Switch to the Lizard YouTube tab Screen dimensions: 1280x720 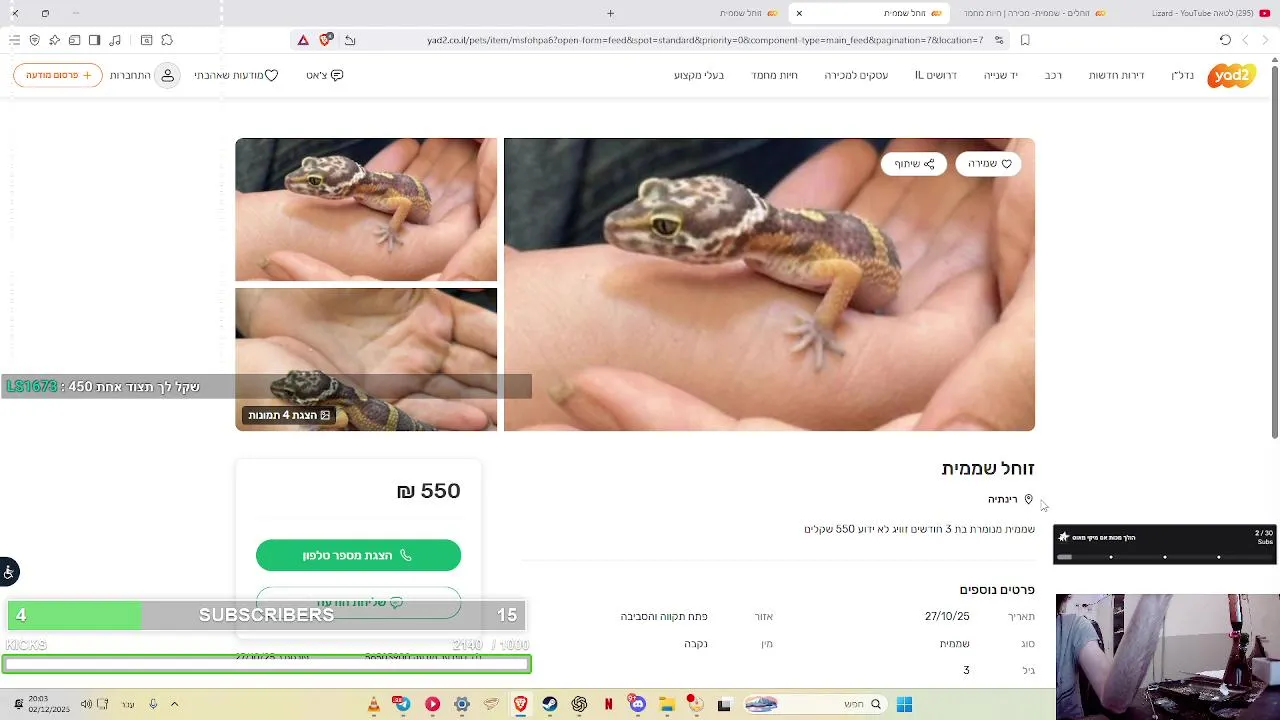[x=1210, y=13]
